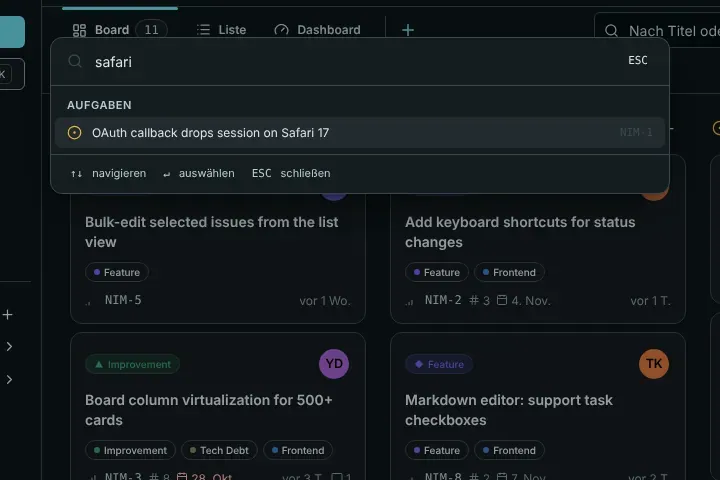Screen dimensions: 720x480
Task: Click NIM-5 identifier
Action: [x=123, y=300]
